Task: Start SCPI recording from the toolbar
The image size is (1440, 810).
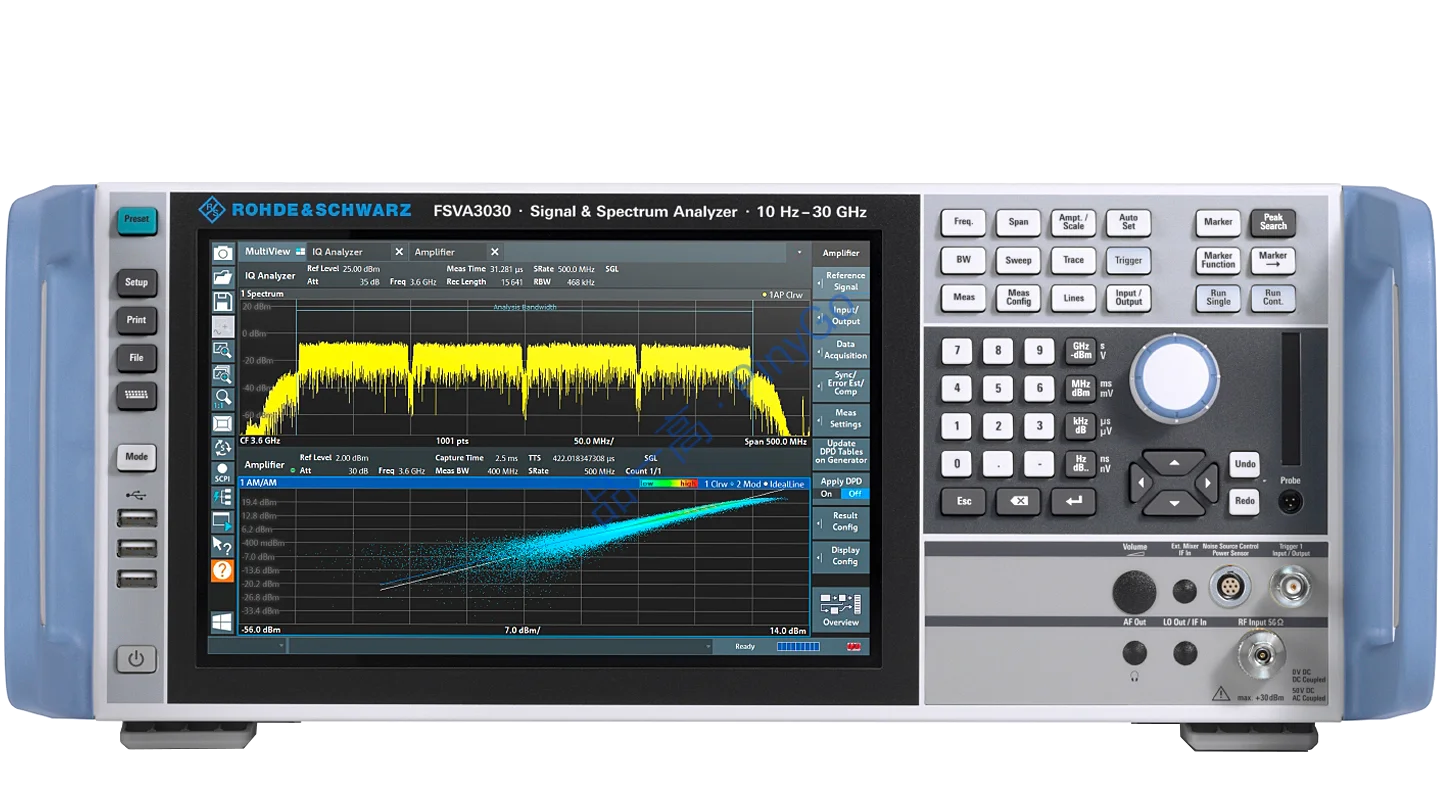Action: point(222,472)
